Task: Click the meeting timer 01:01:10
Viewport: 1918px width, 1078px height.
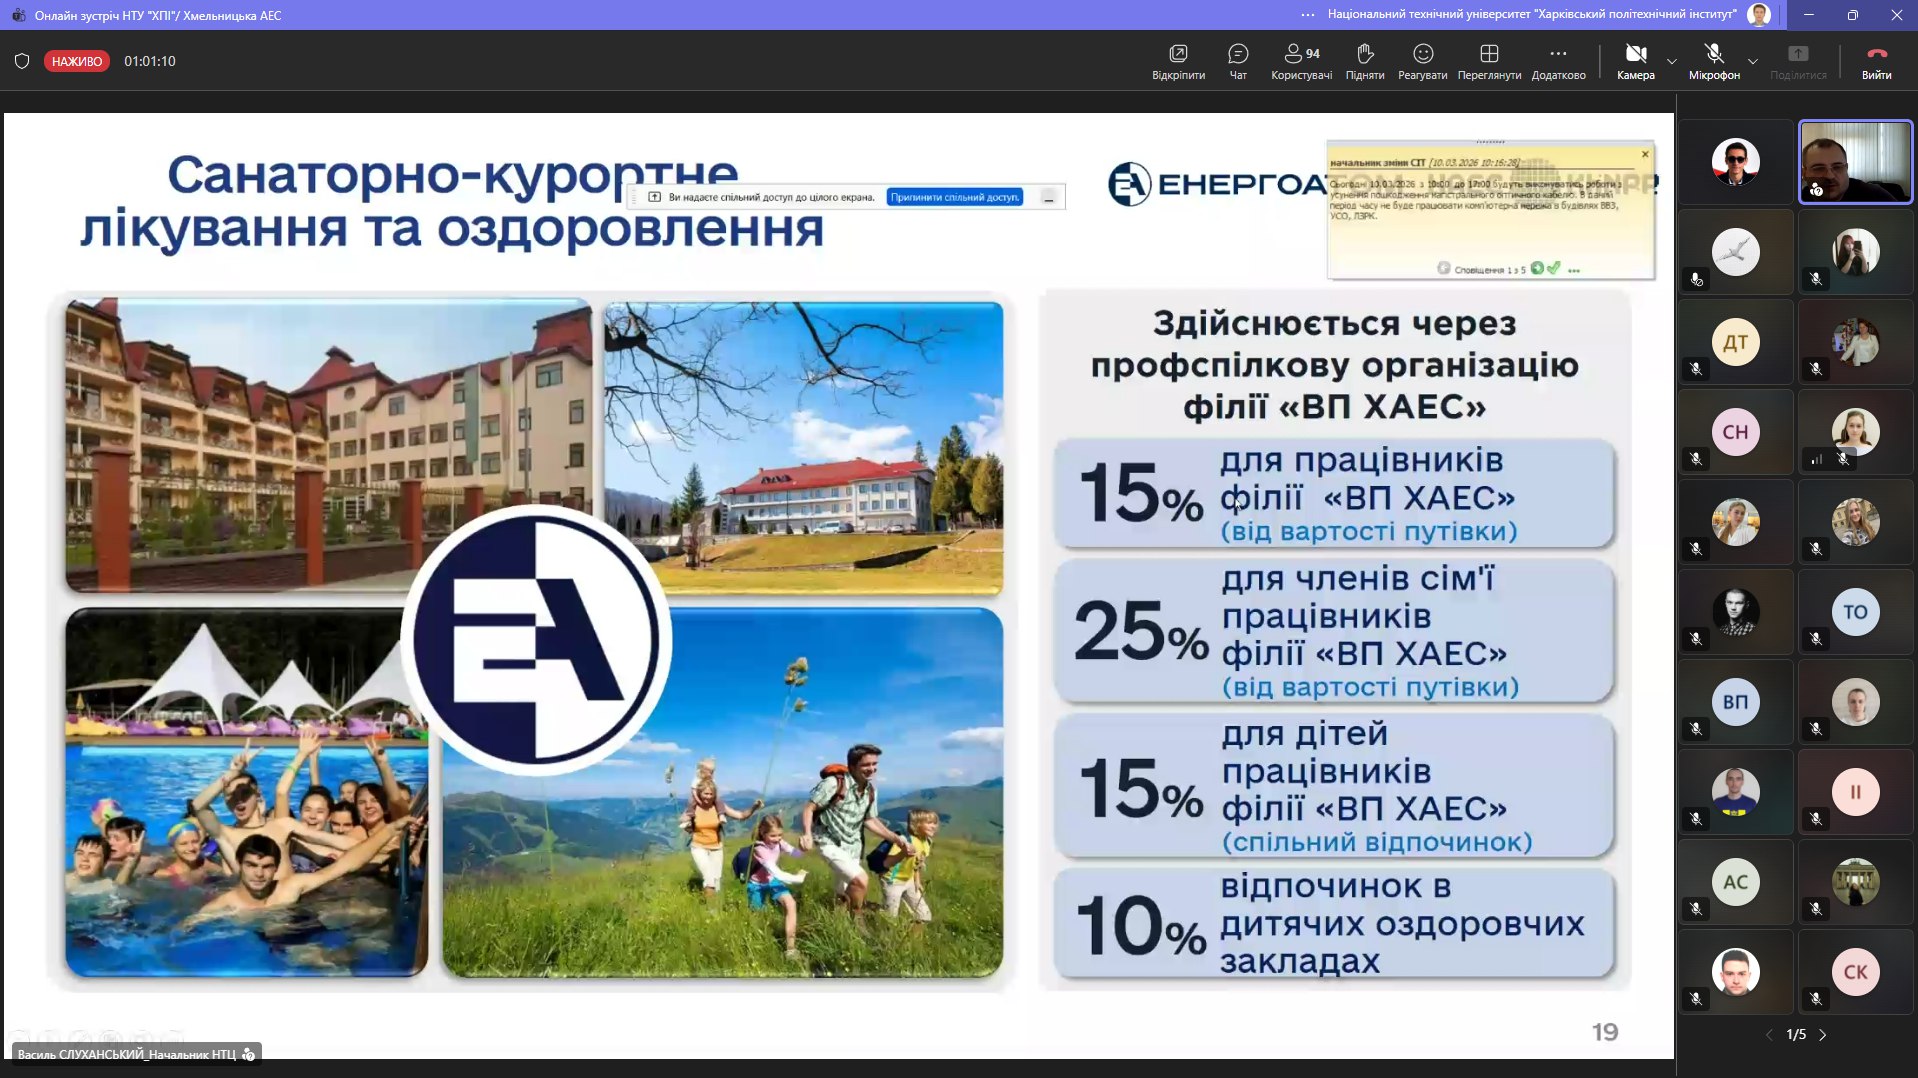Action: [150, 61]
